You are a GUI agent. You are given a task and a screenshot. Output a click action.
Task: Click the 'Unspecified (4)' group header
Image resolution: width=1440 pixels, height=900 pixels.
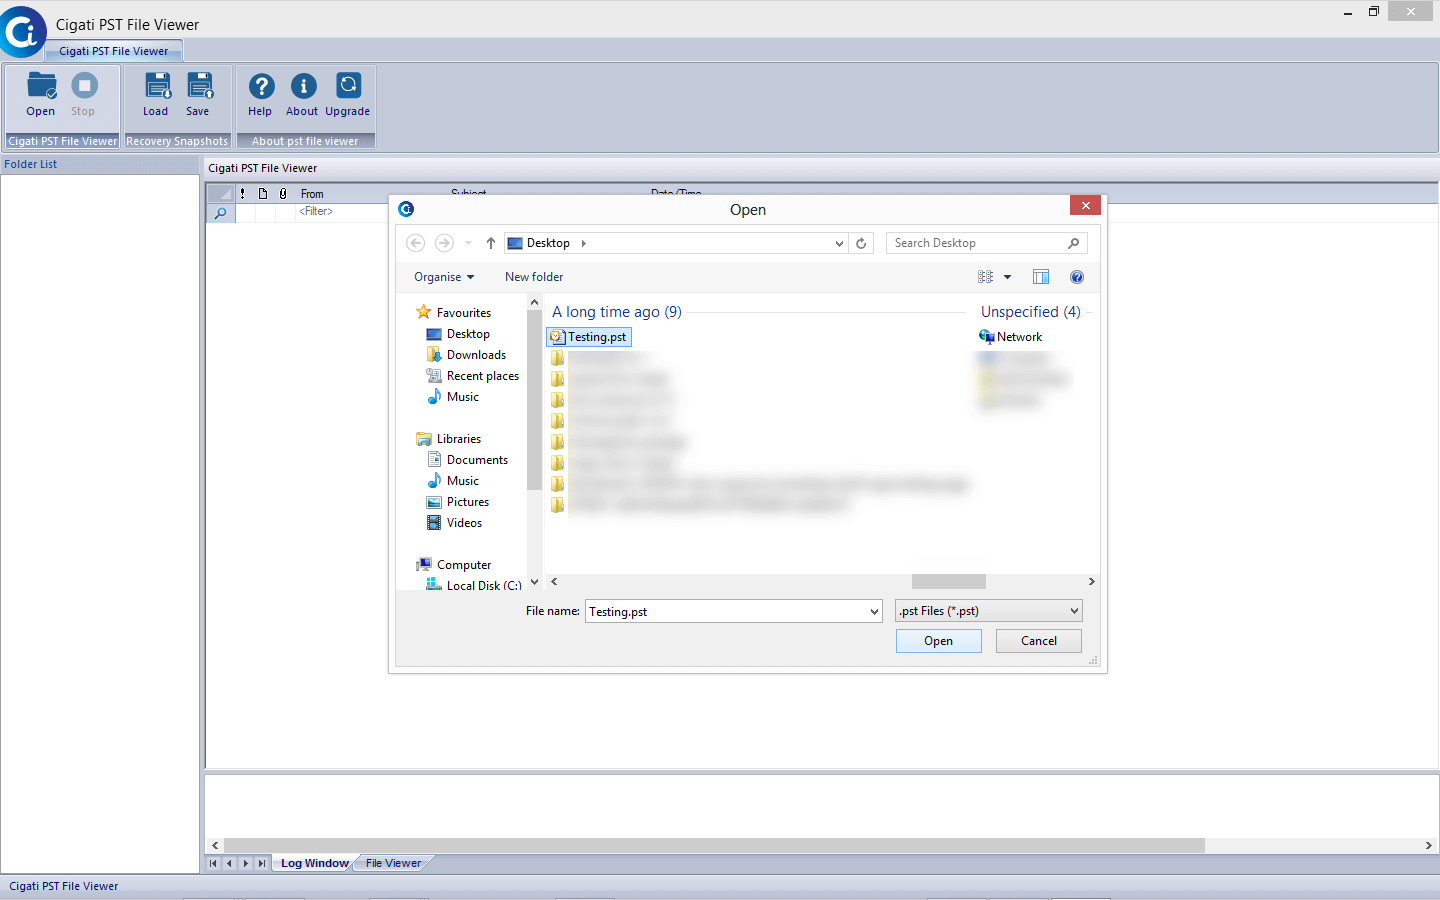(x=1031, y=312)
